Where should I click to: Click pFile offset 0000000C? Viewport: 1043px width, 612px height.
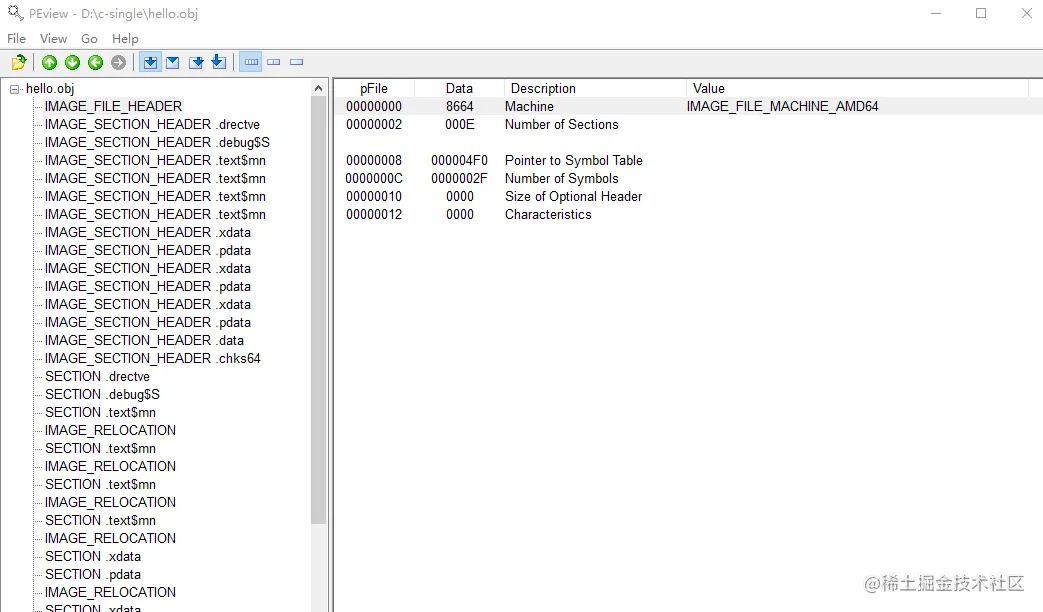coord(374,178)
